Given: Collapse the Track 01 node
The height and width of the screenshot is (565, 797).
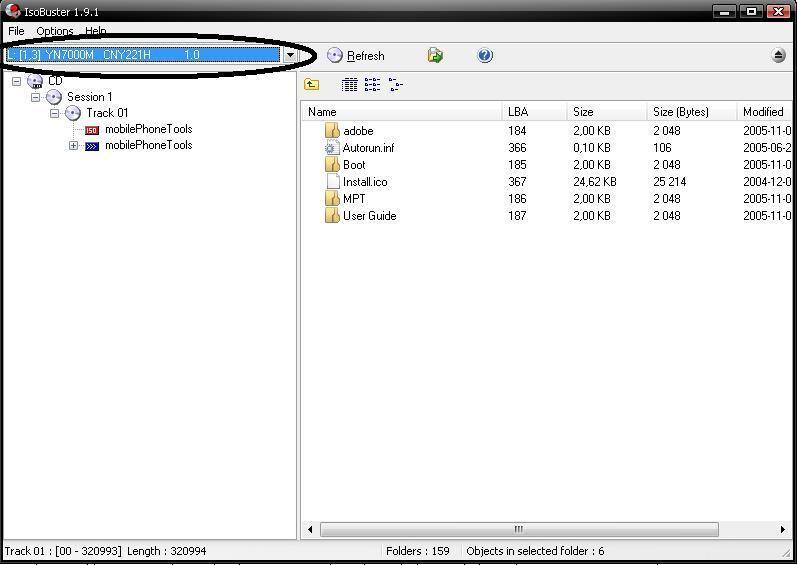Looking at the screenshot, I should pyautogui.click(x=55, y=113).
